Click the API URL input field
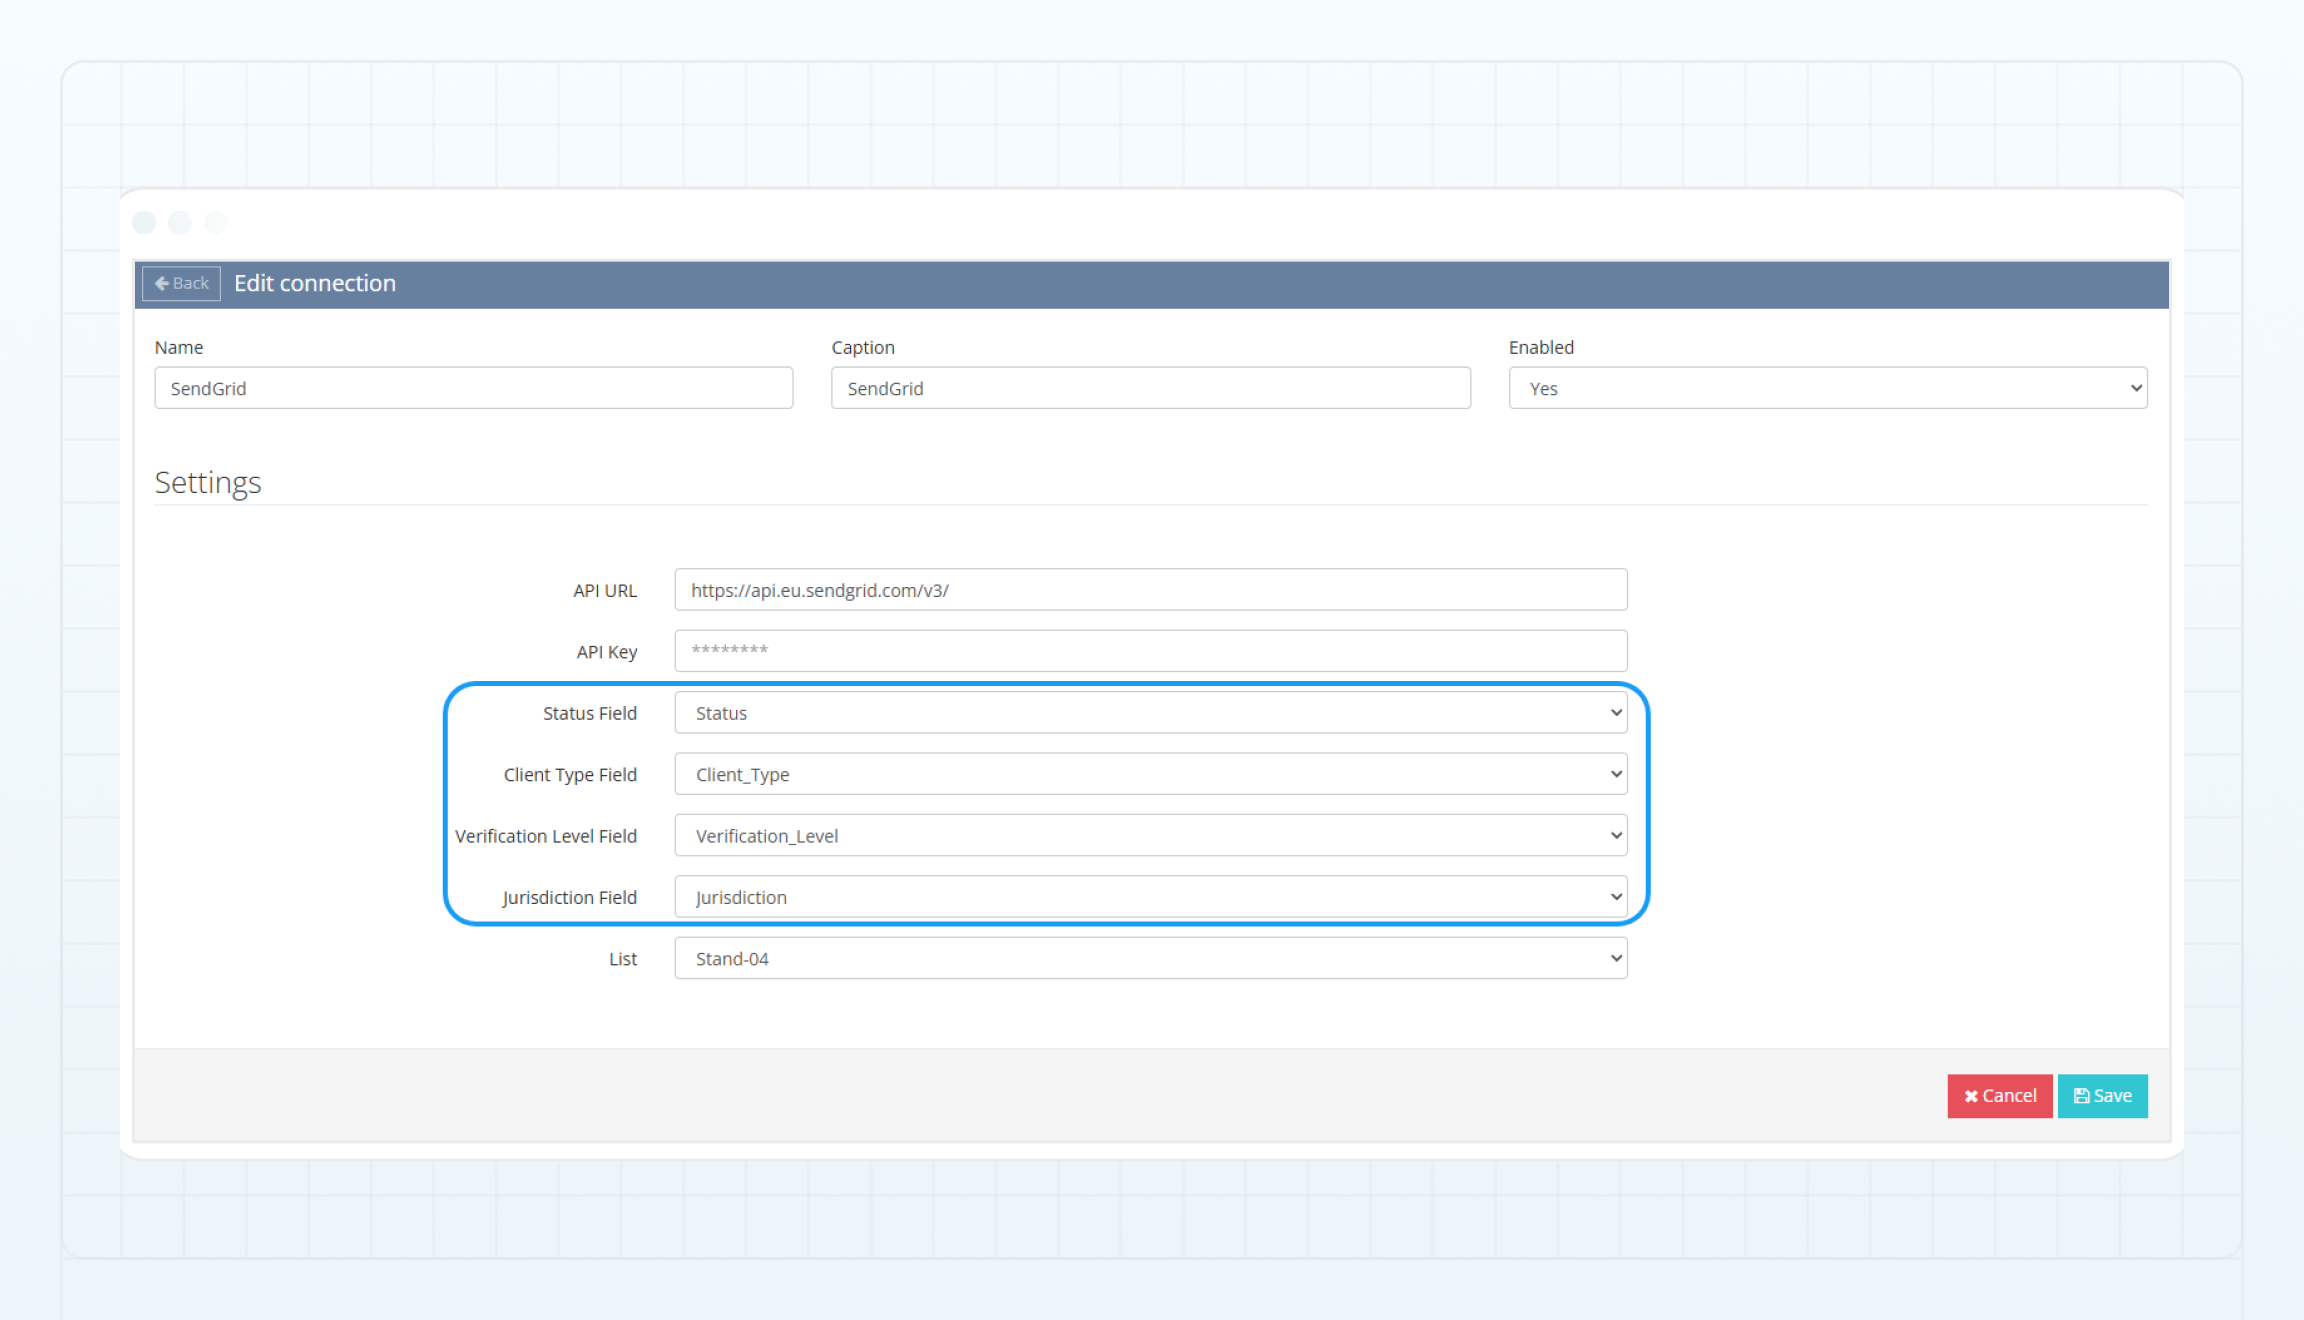Screen dimensions: 2304x1320 [x=1150, y=590]
